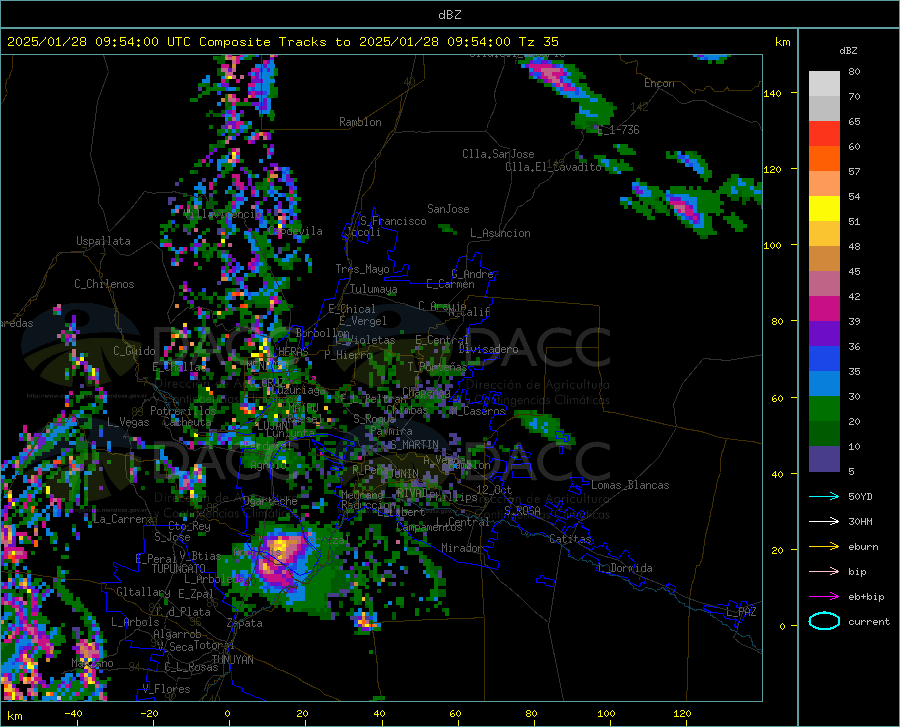
Task: Click the white 30HM track arrow in legend
Action: click(824, 522)
